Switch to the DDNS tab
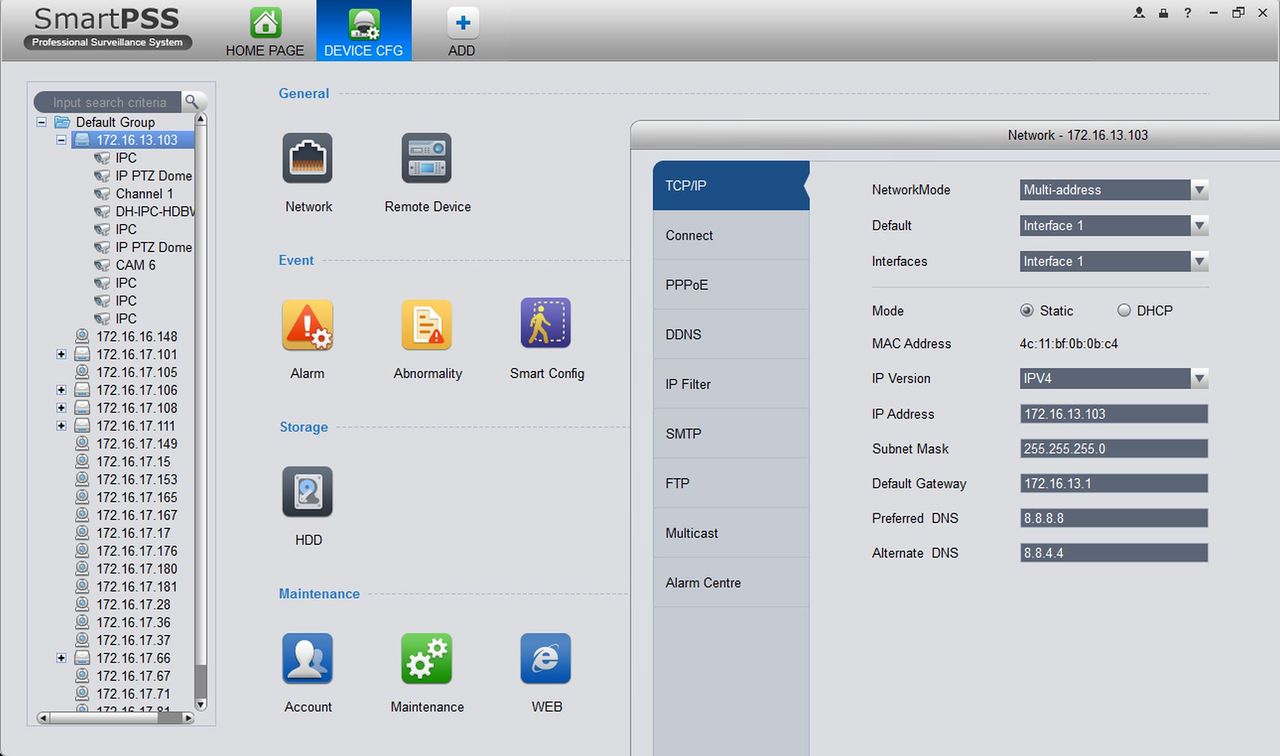This screenshot has height=756, width=1280. (x=731, y=334)
